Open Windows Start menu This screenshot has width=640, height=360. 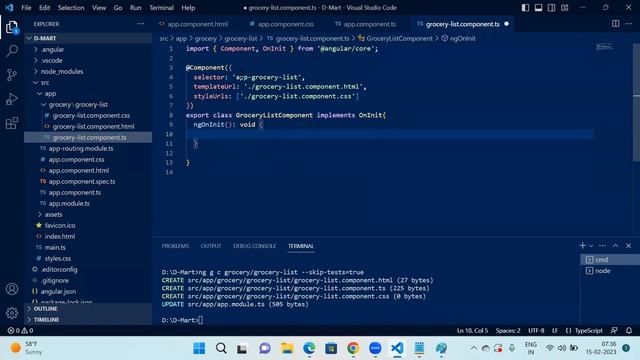coord(199,348)
